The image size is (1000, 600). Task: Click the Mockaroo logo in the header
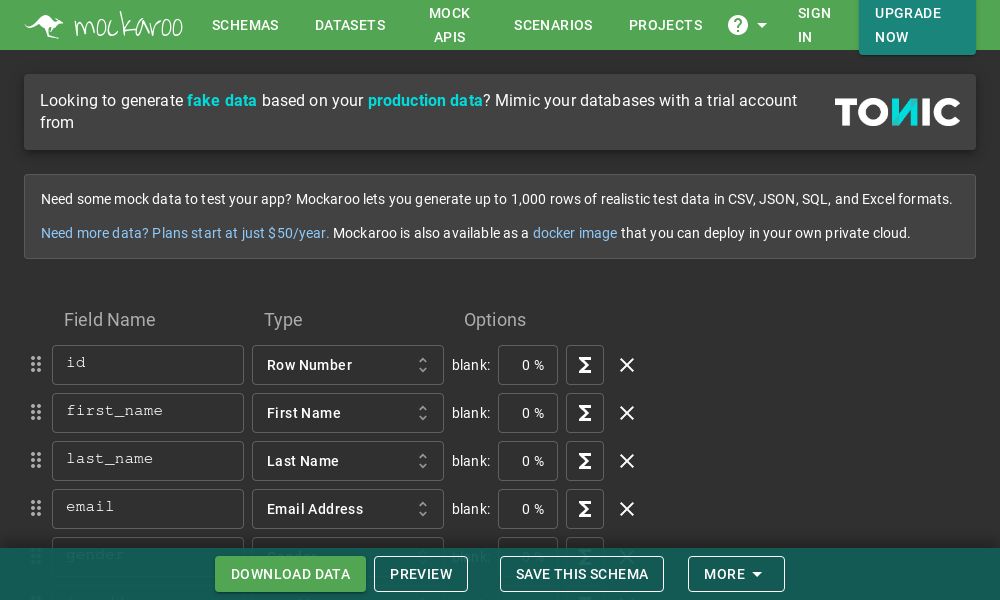[104, 25]
